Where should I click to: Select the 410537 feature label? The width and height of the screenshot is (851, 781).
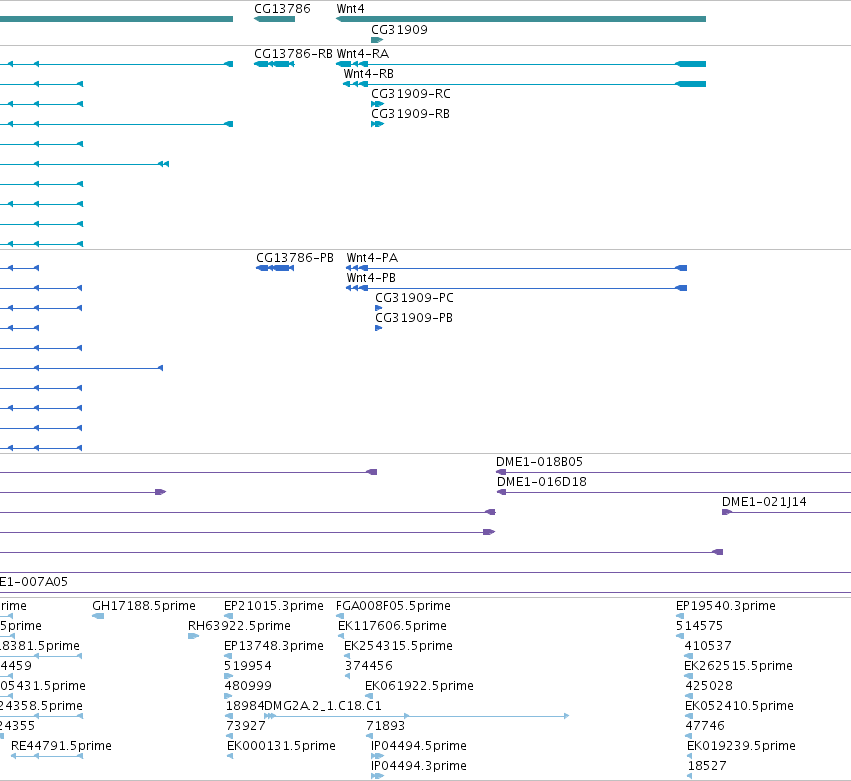(x=708, y=646)
